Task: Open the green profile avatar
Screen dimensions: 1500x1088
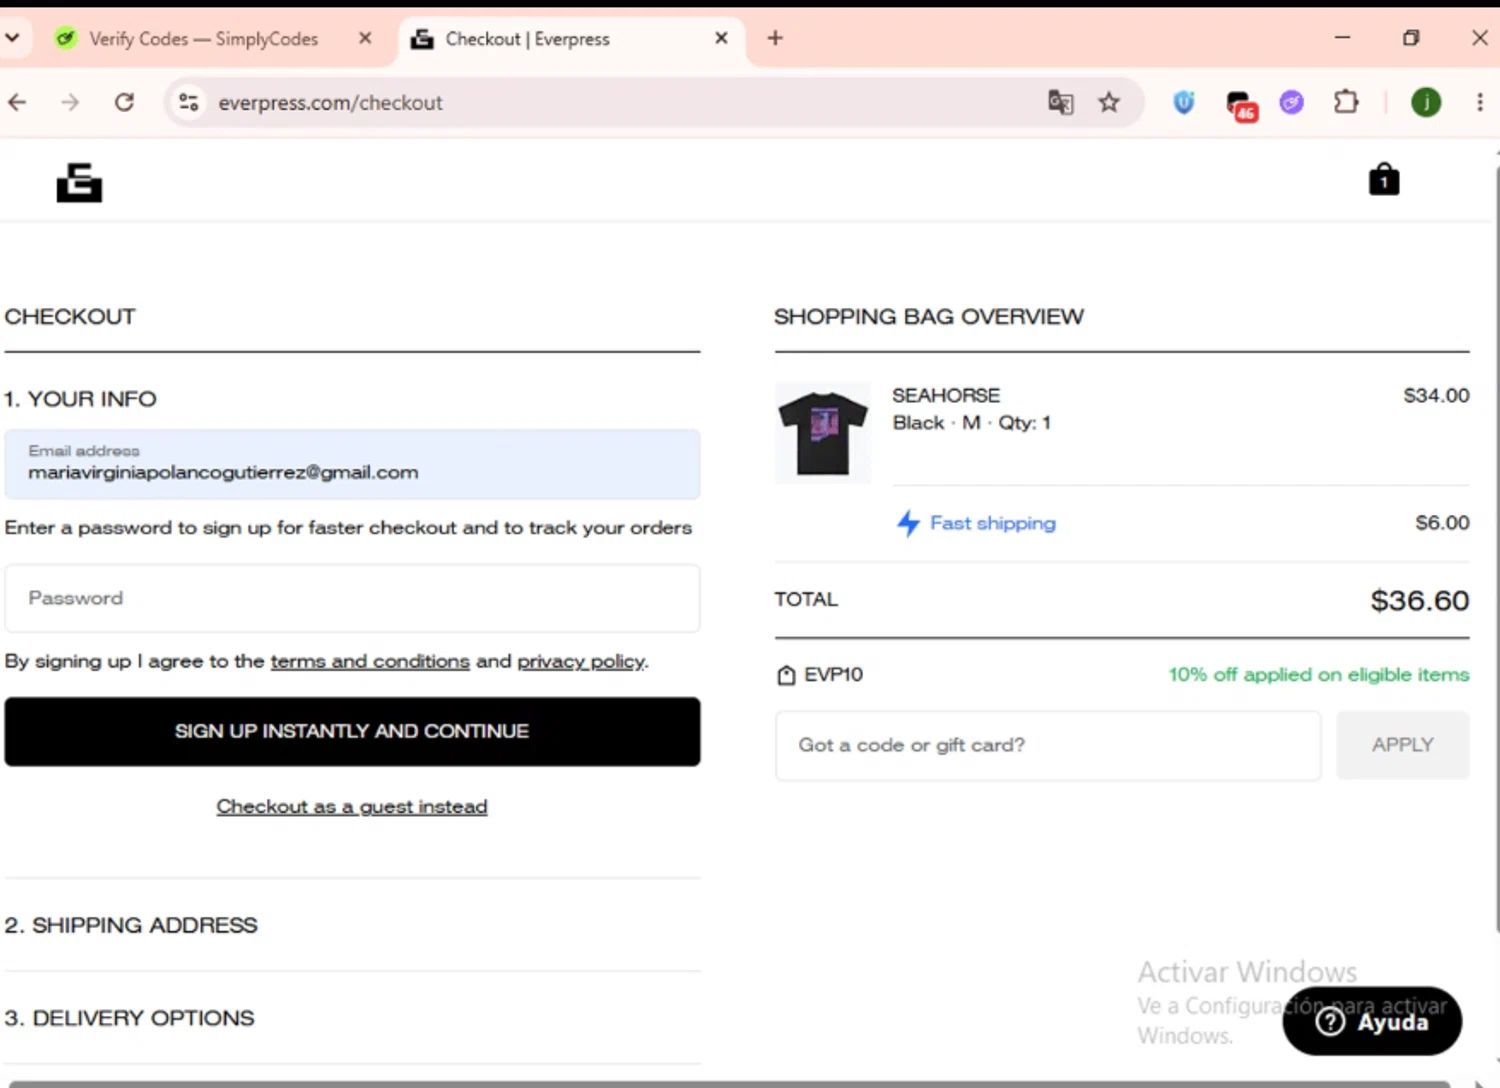Action: pyautogui.click(x=1426, y=102)
